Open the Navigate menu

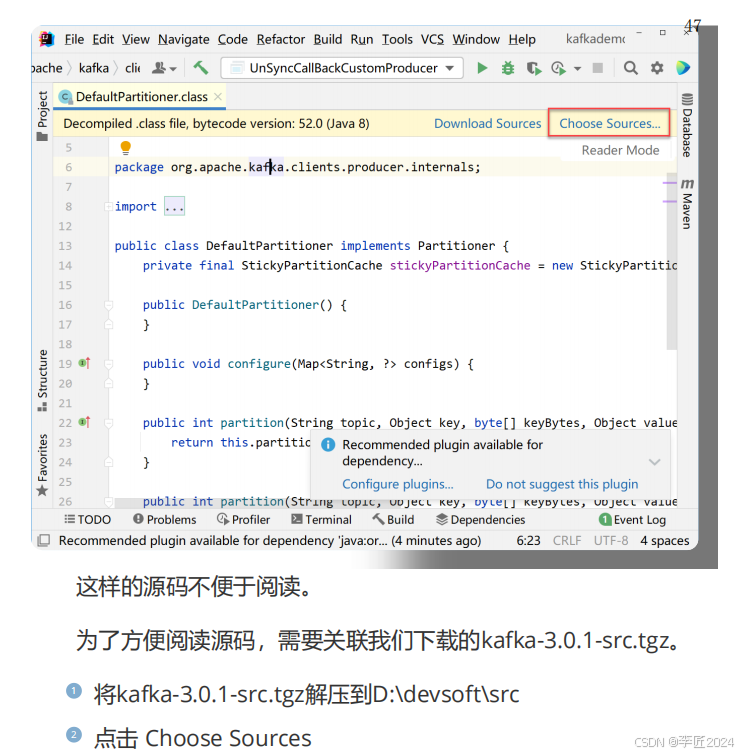tap(183, 39)
